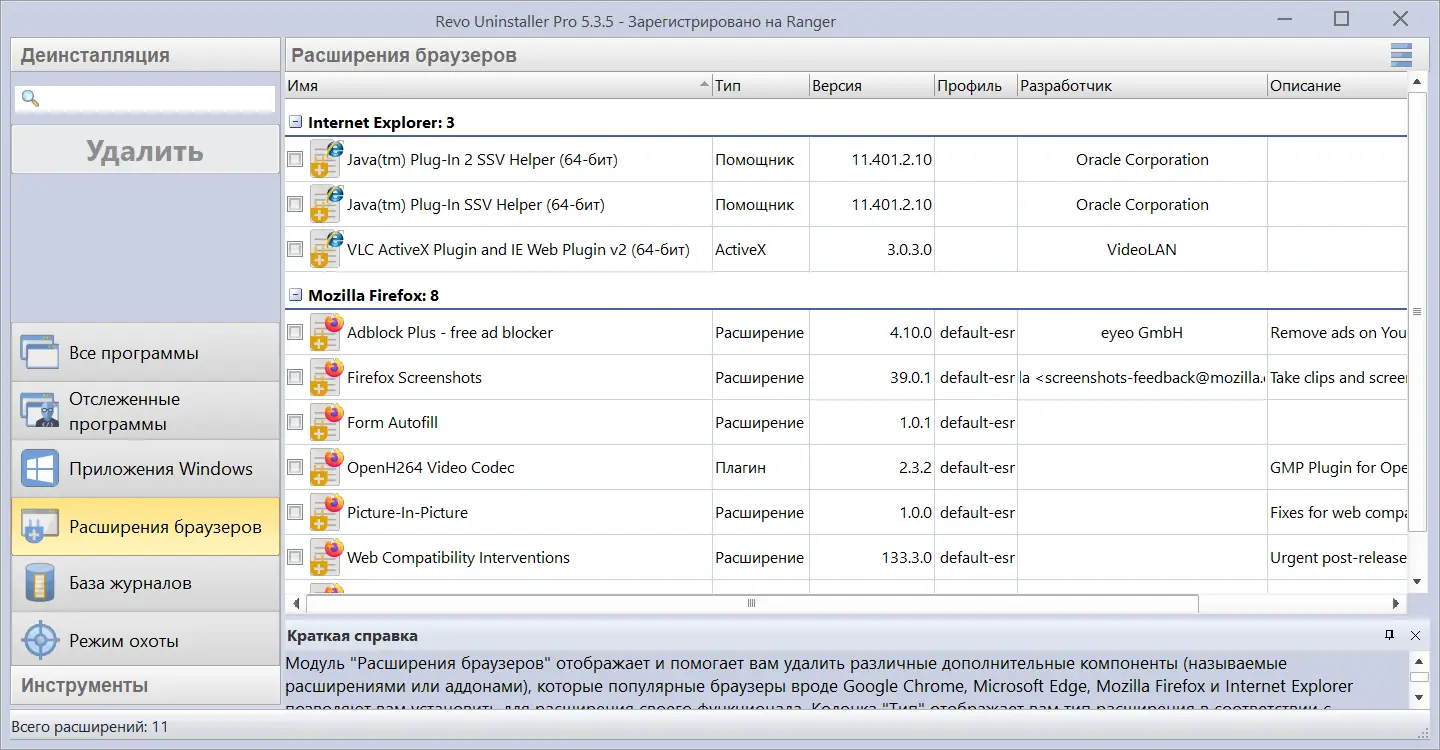1440x750 pixels.
Task: Check the Java(tm) Plug-In 2 SSV Helper checkbox
Action: [x=295, y=160]
